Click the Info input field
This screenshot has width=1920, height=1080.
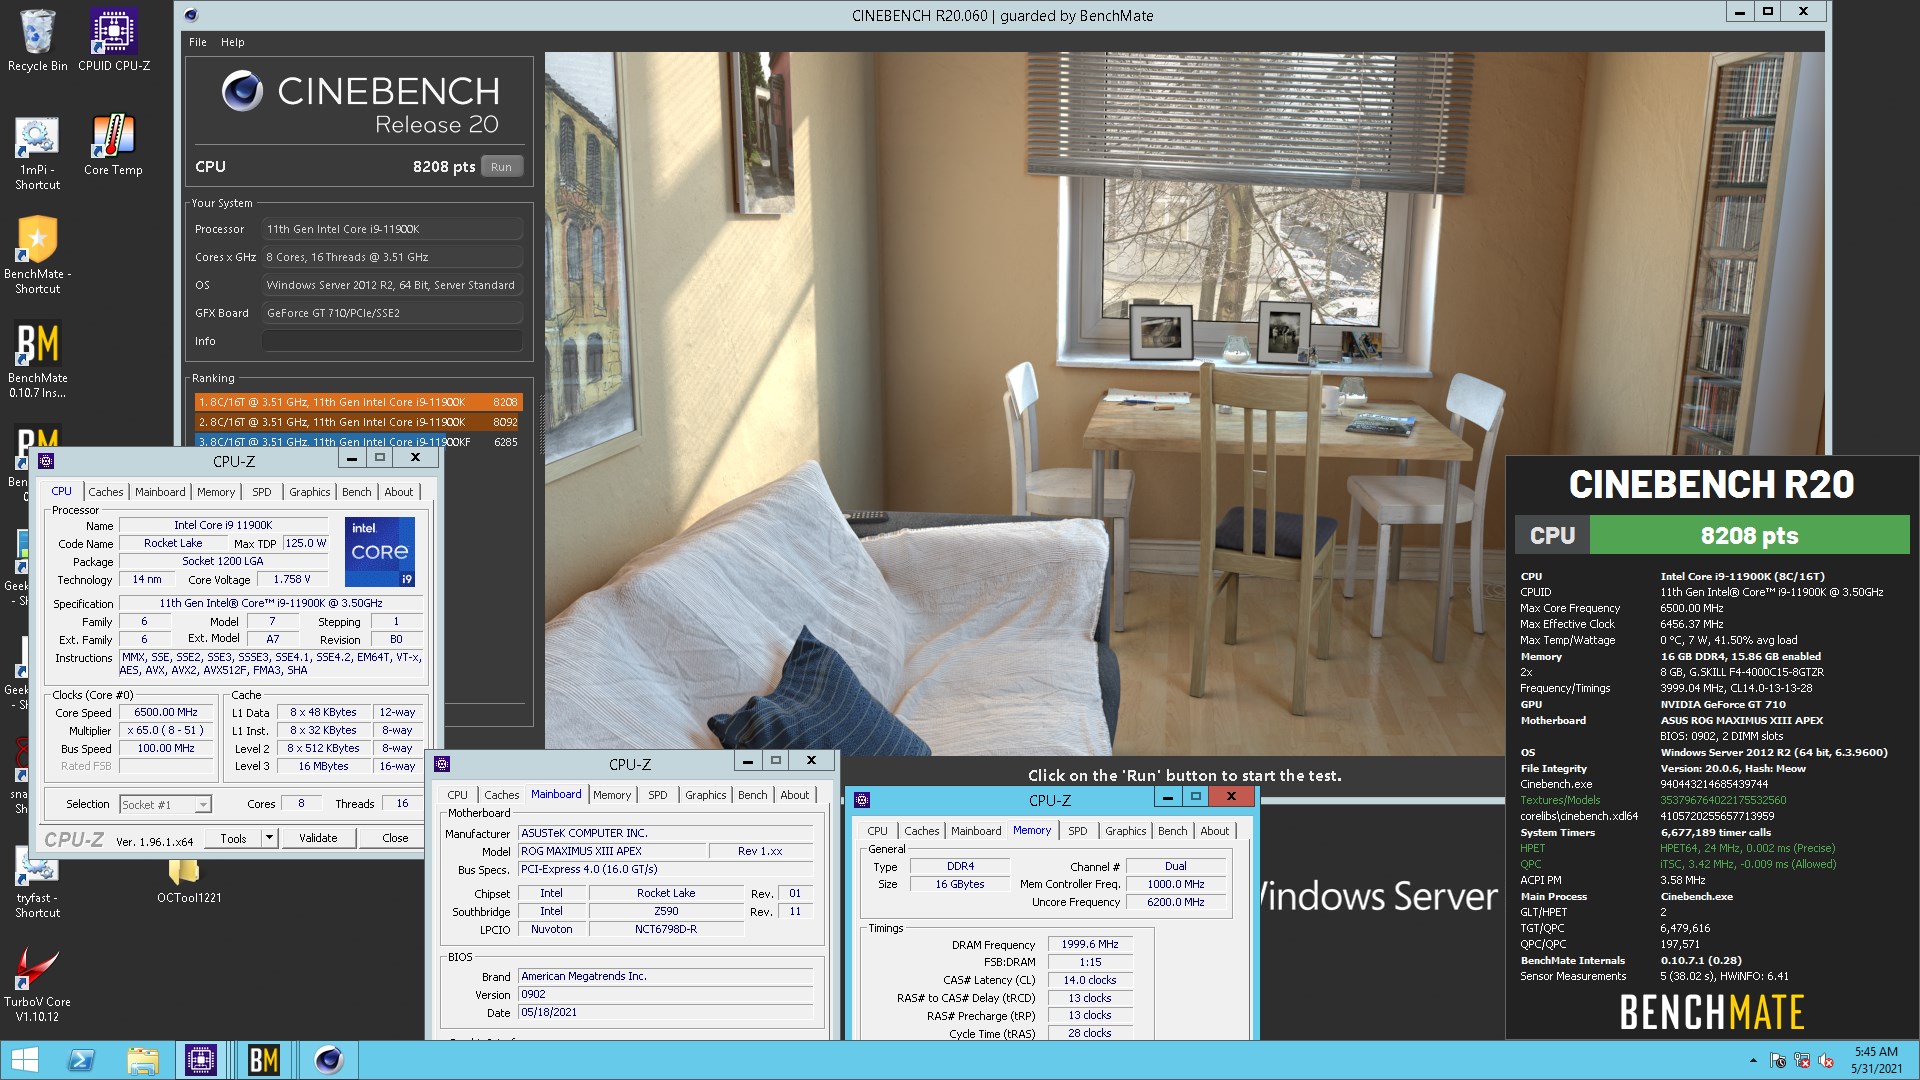click(x=392, y=341)
